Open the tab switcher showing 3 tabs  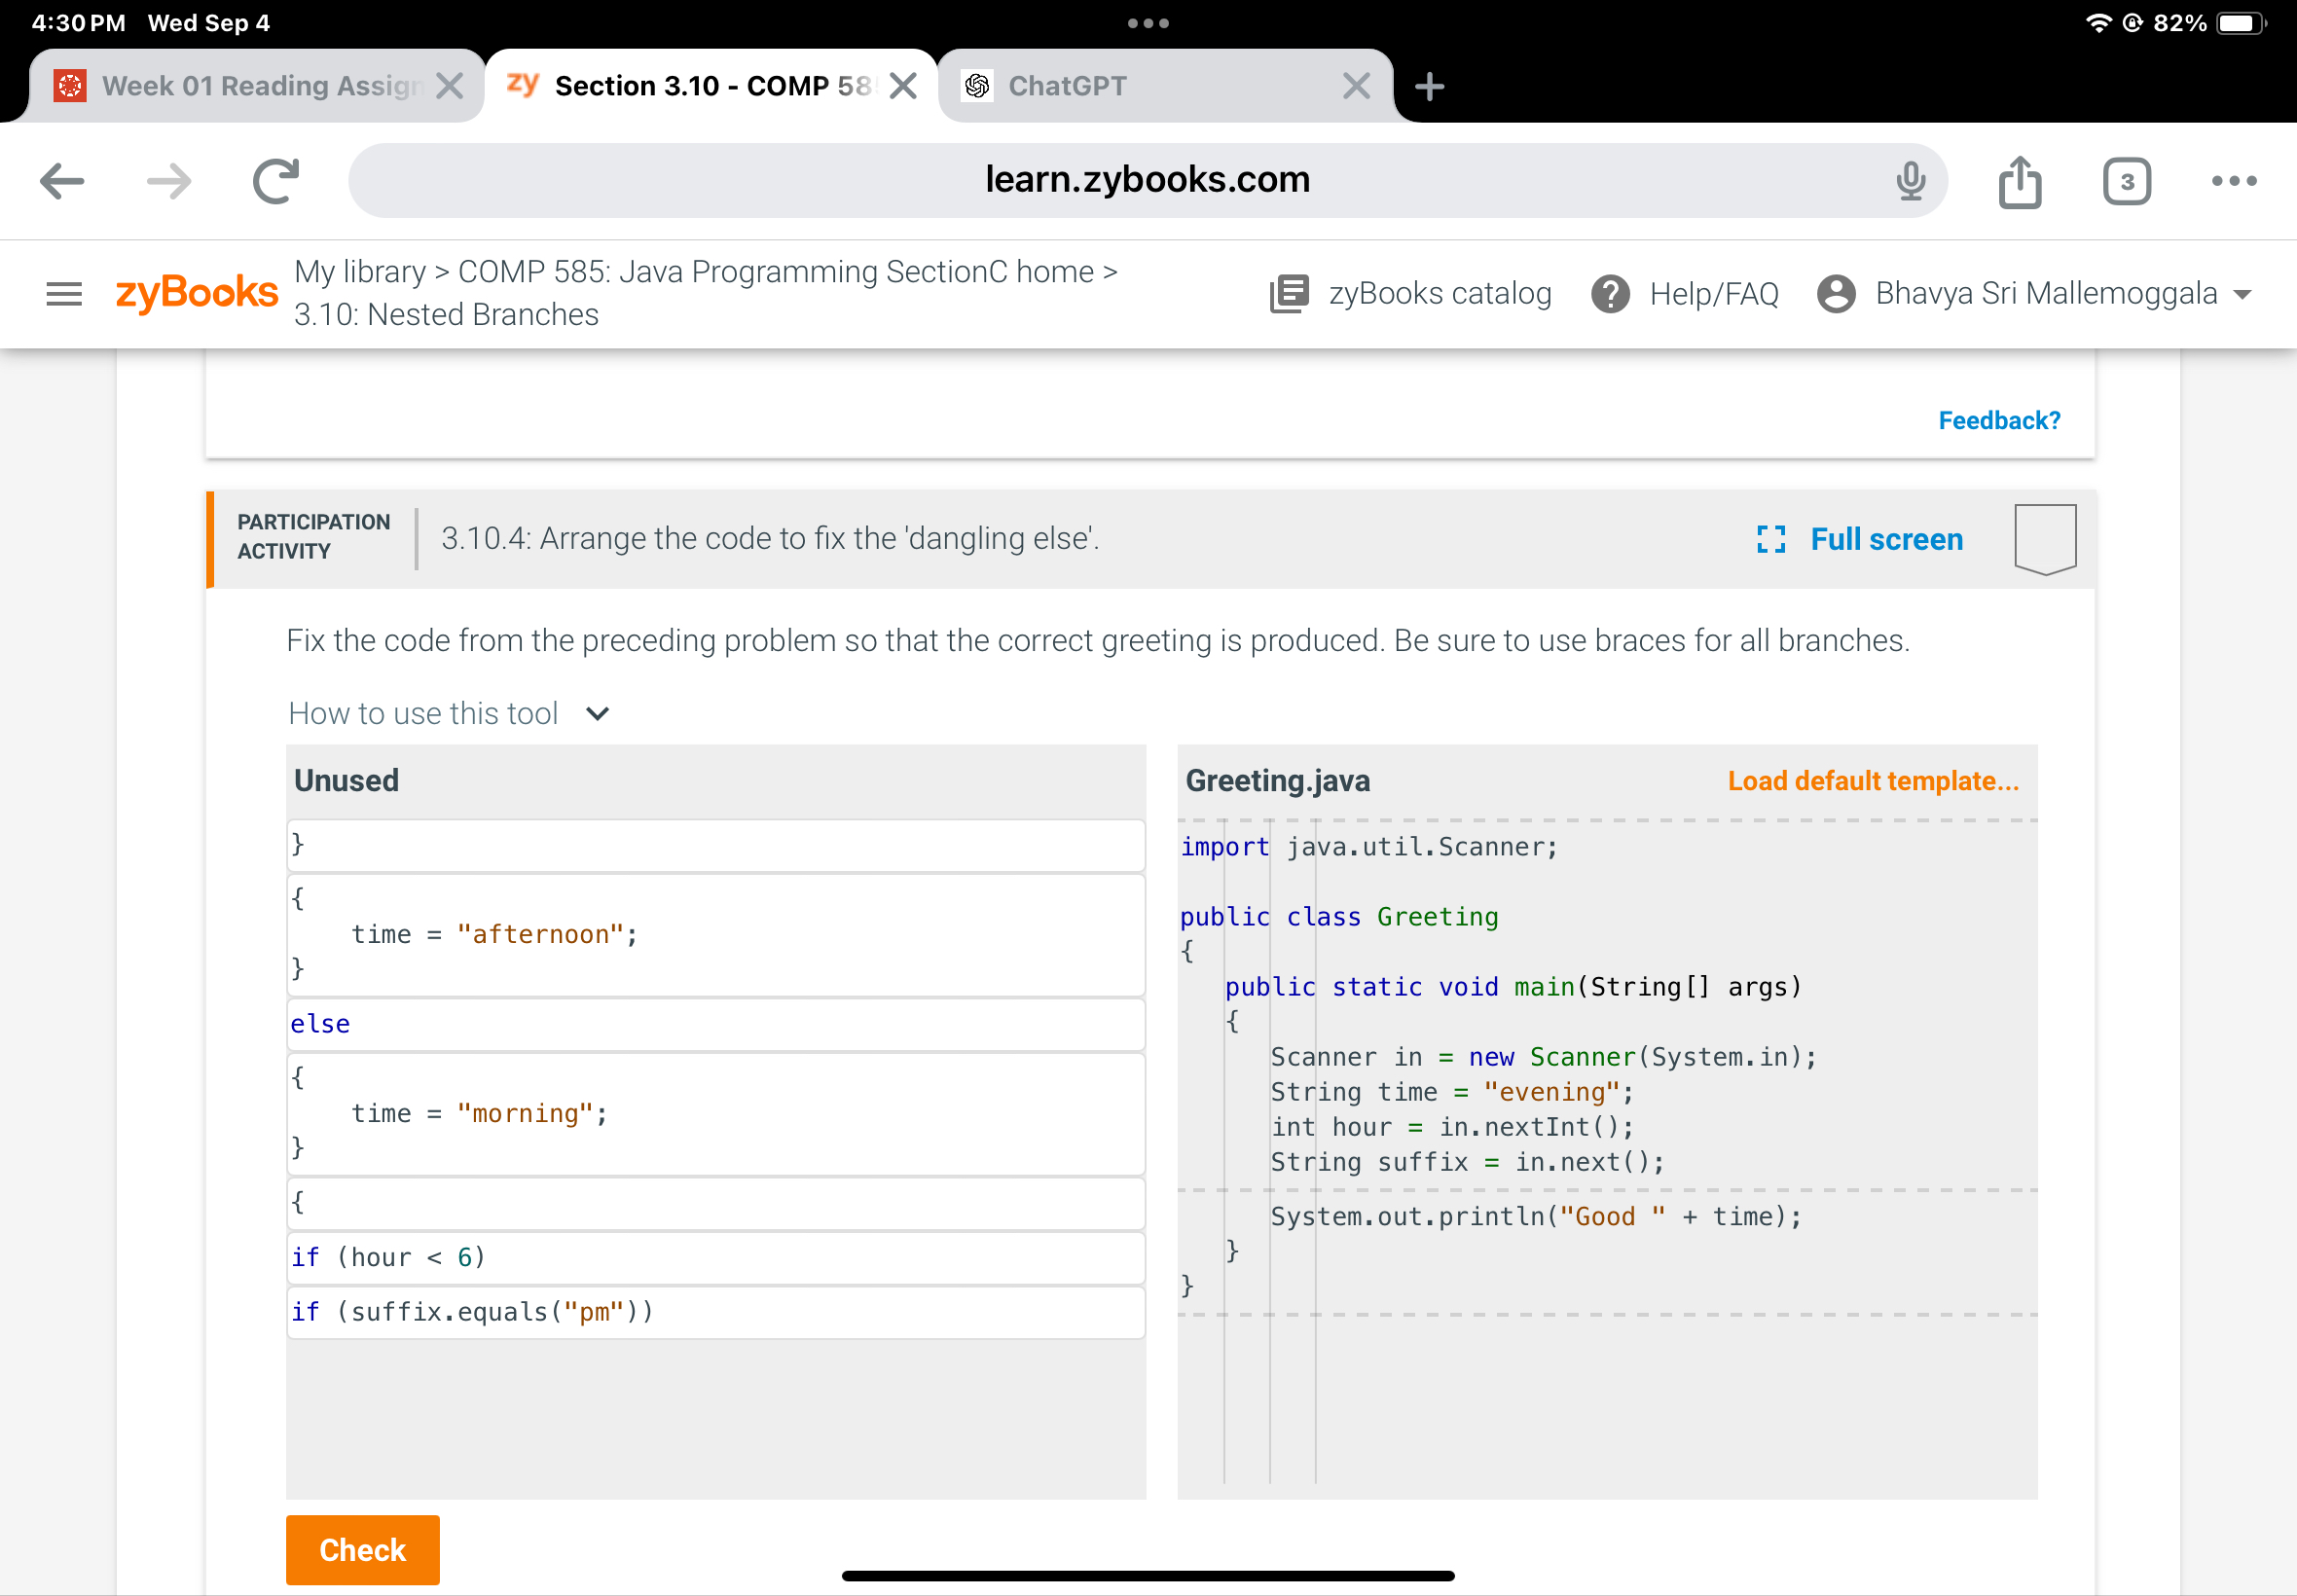(2126, 181)
